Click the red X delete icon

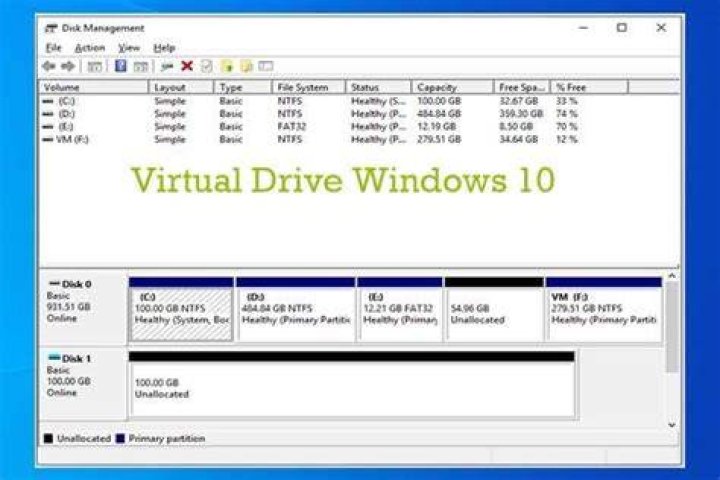(x=187, y=66)
